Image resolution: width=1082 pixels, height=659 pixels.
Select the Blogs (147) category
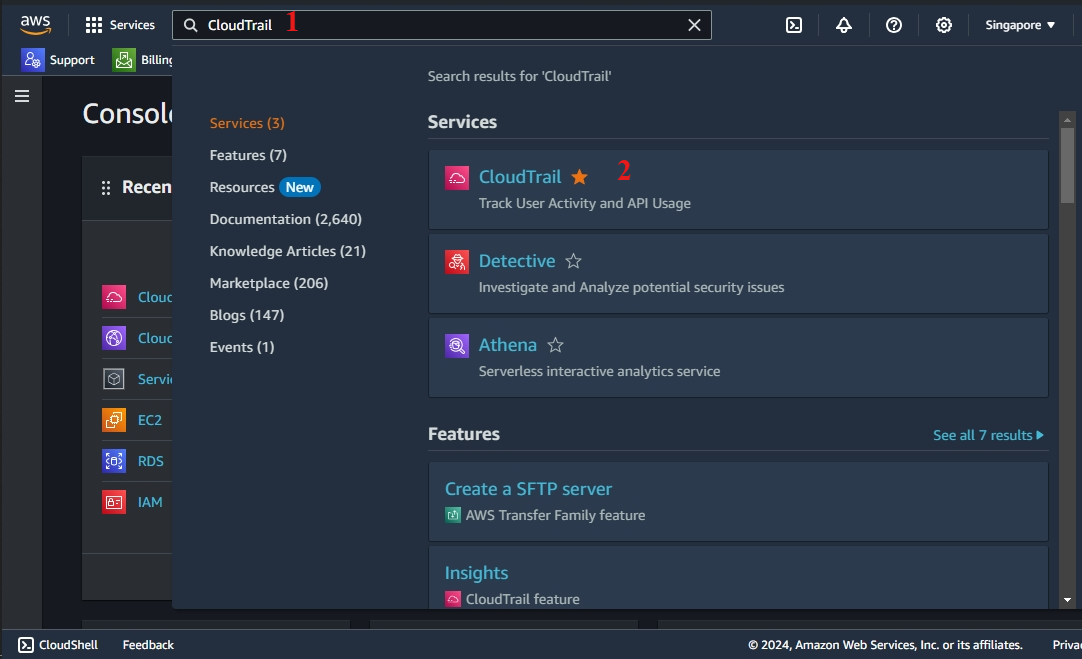point(247,315)
